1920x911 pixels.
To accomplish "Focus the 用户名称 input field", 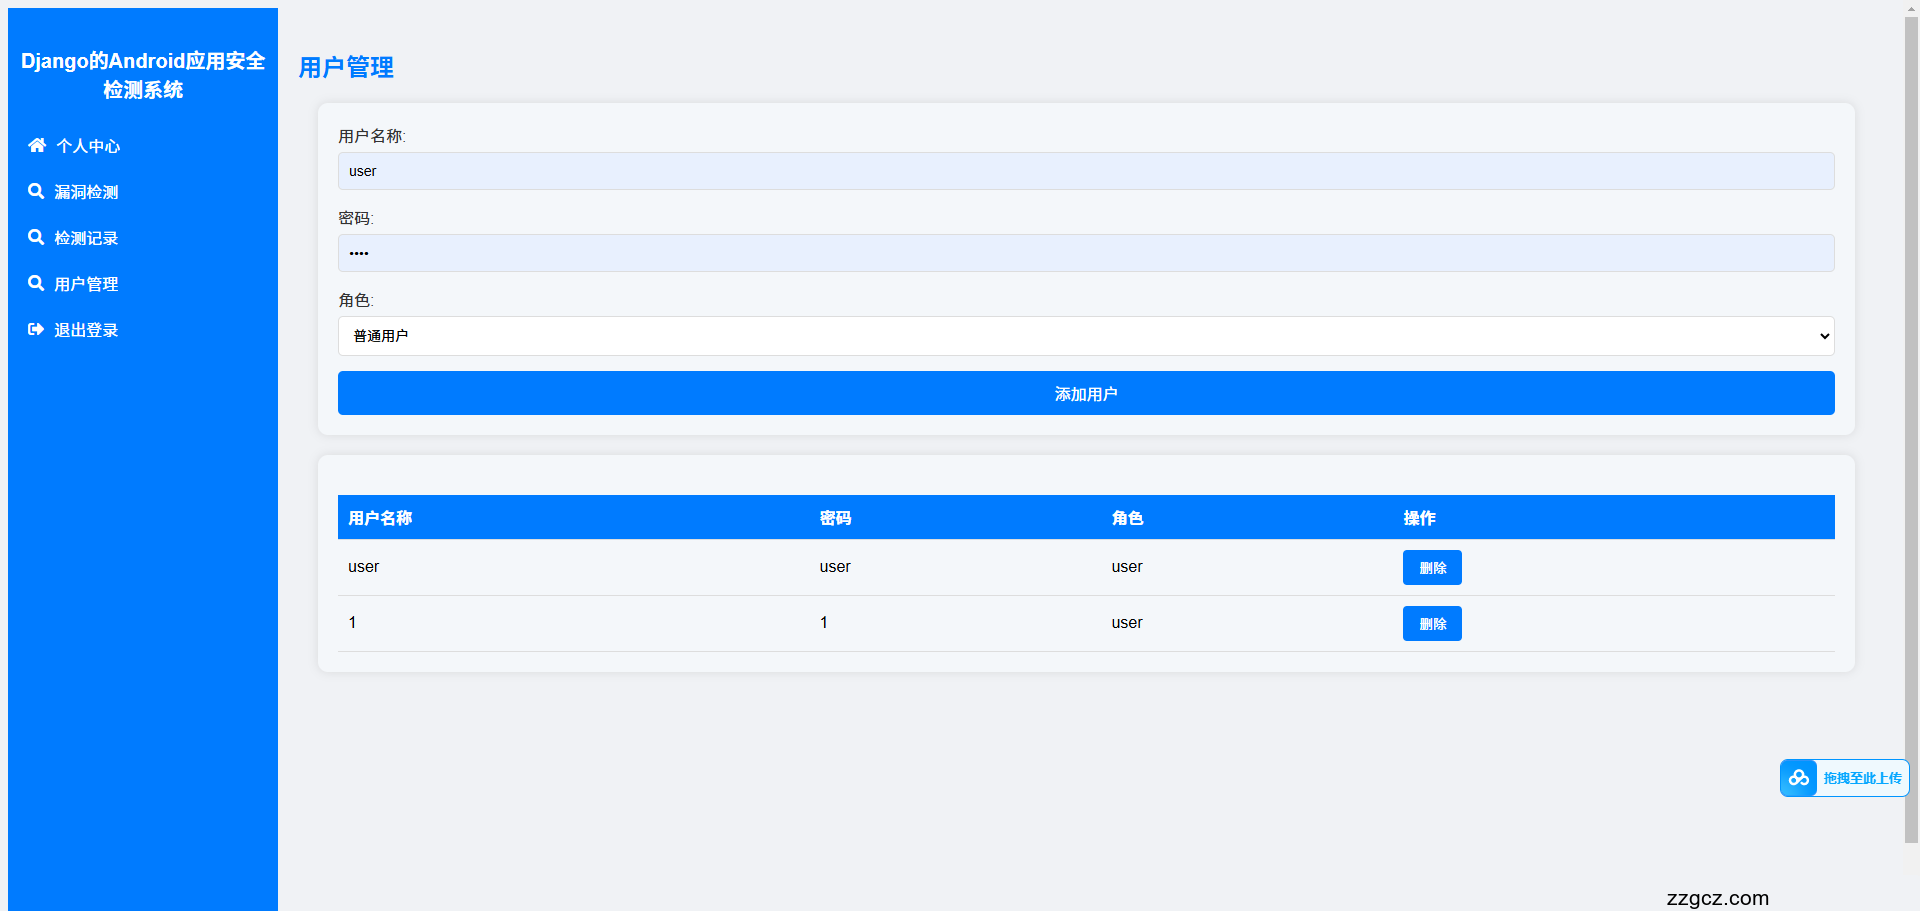I will coord(1085,171).
